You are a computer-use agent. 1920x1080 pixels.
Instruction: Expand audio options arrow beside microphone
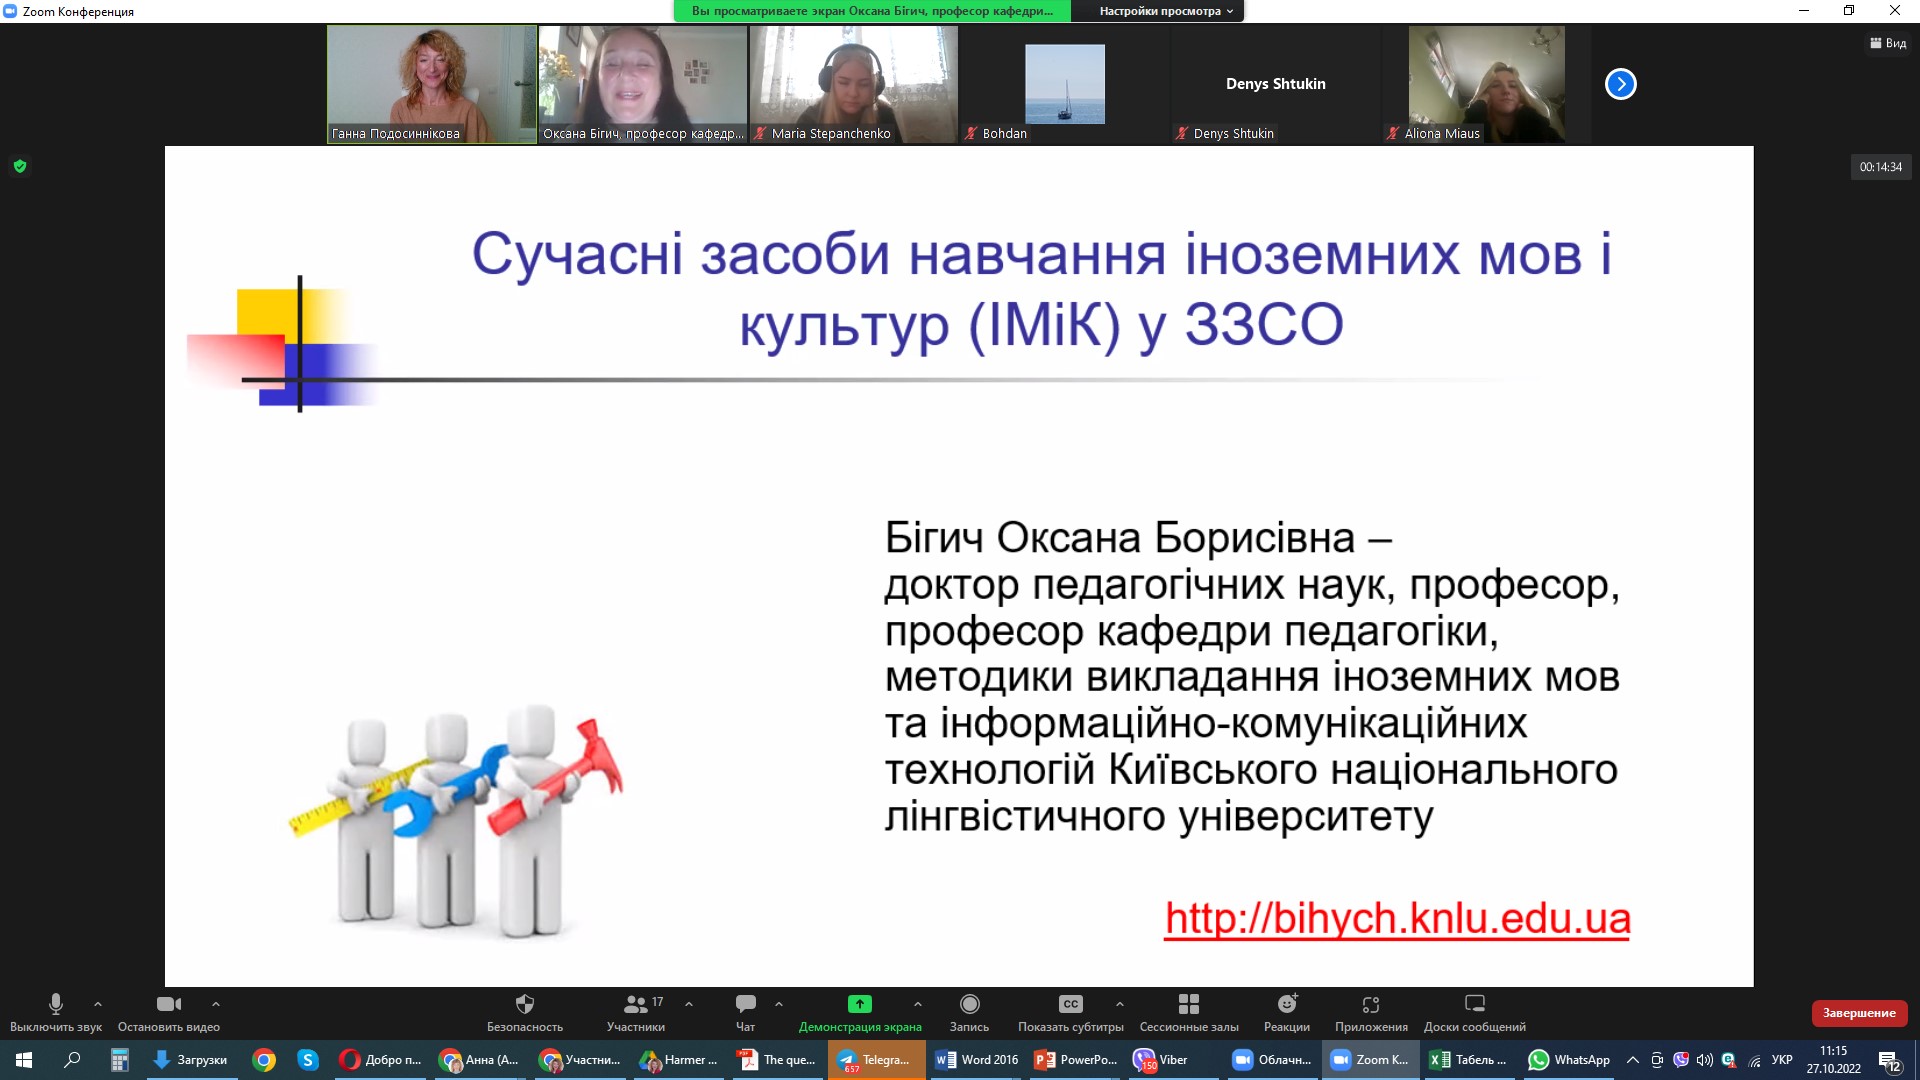coord(98,1004)
